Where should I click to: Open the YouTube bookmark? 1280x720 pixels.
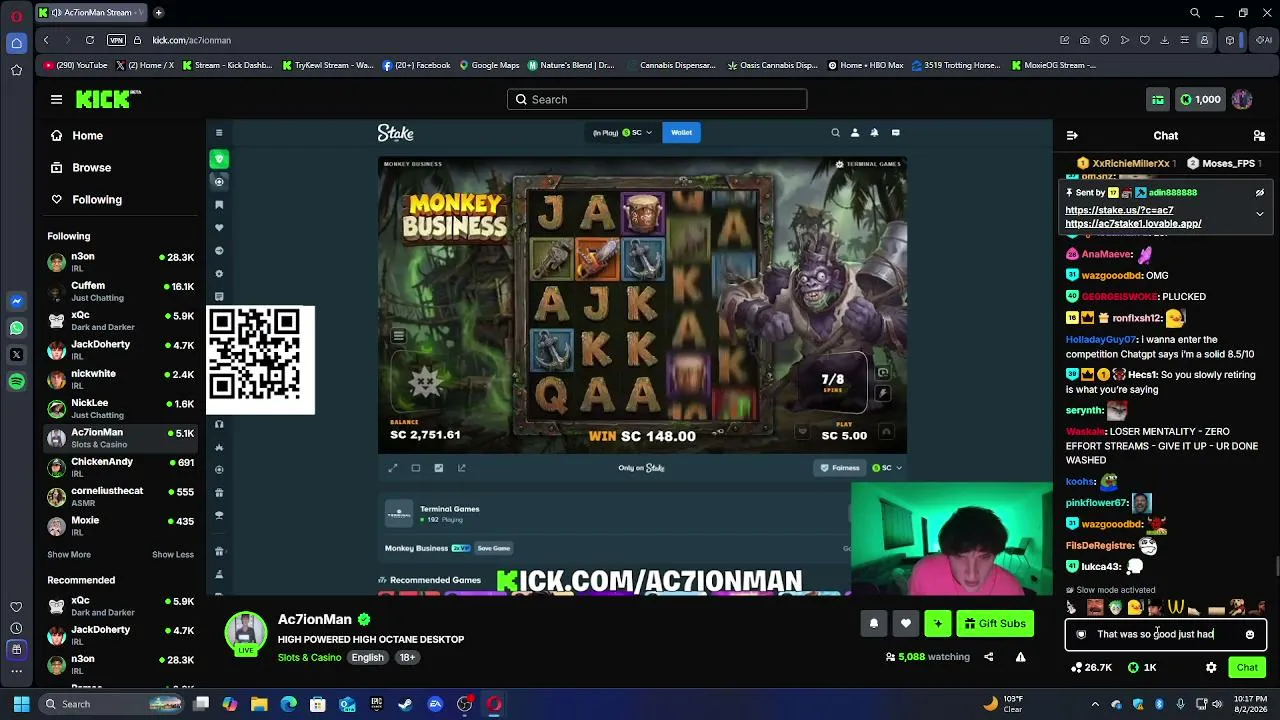76,65
